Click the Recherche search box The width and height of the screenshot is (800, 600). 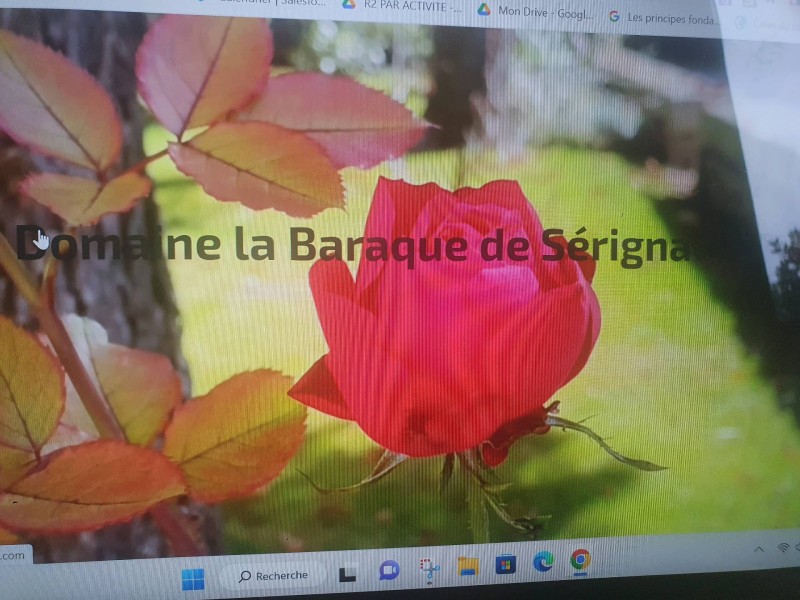coord(277,574)
